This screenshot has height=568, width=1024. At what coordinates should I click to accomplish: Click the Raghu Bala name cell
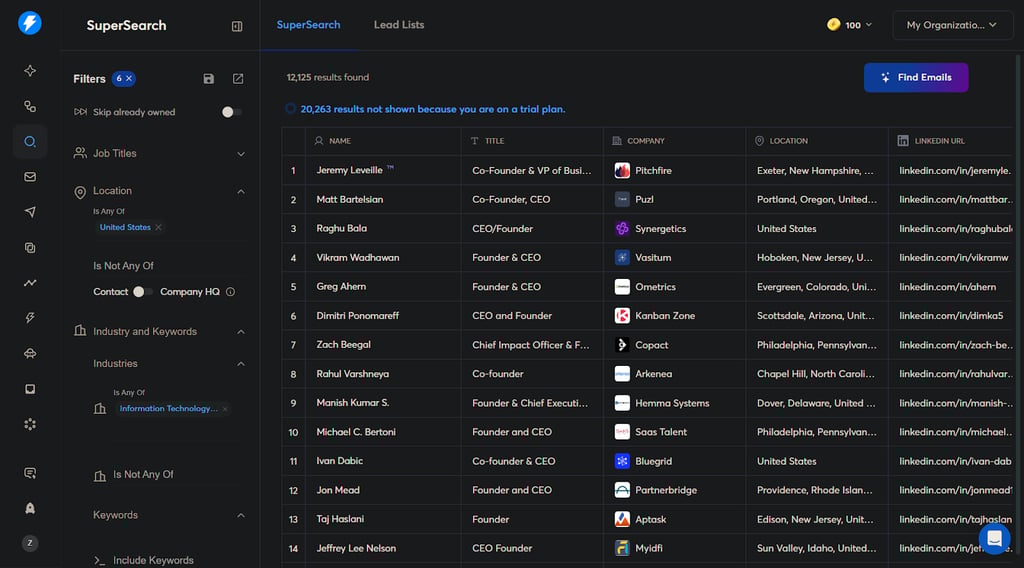point(342,229)
